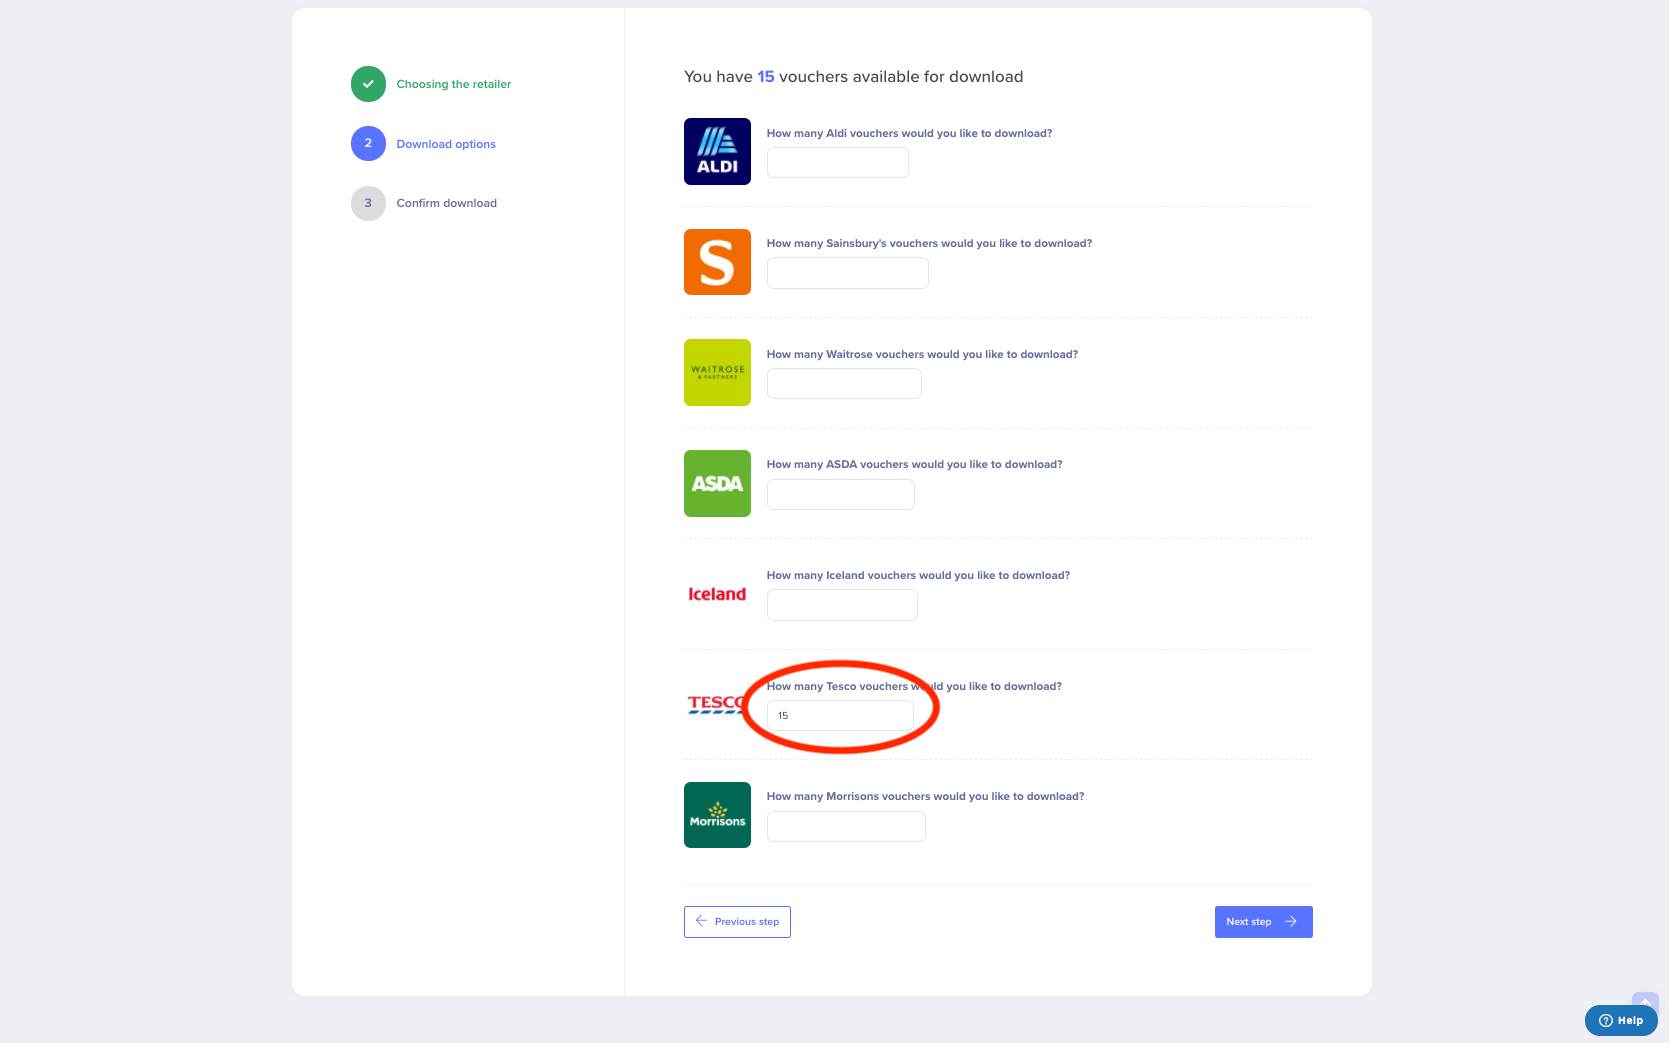Go back with Previous step button

[x=737, y=922]
